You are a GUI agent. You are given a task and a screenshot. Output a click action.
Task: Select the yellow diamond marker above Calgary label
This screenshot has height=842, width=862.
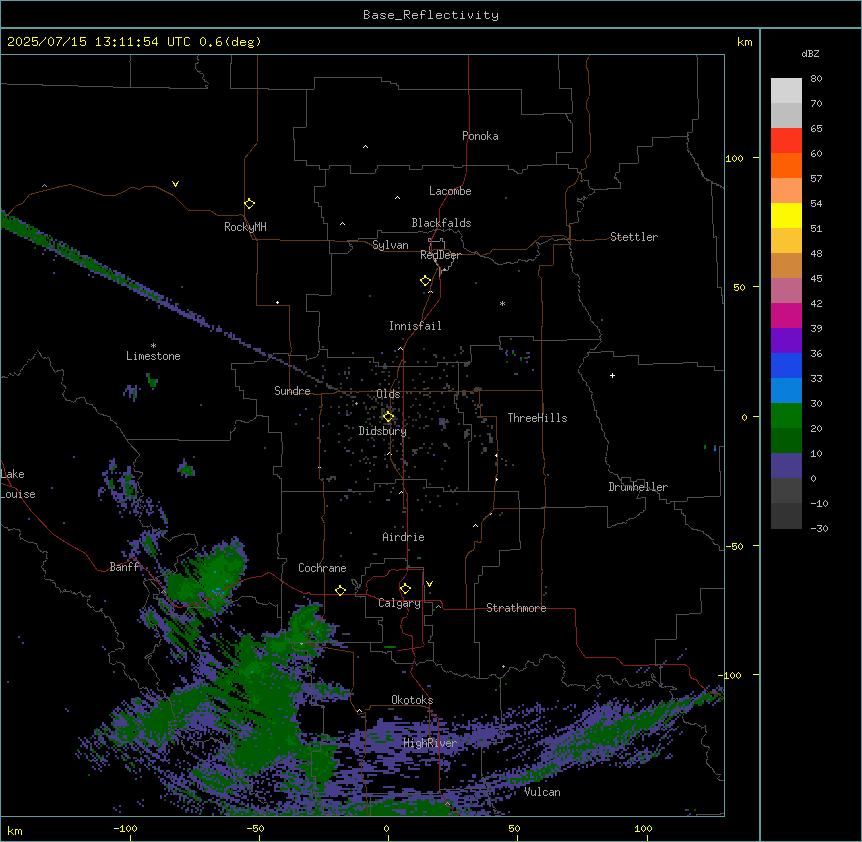click(x=405, y=589)
